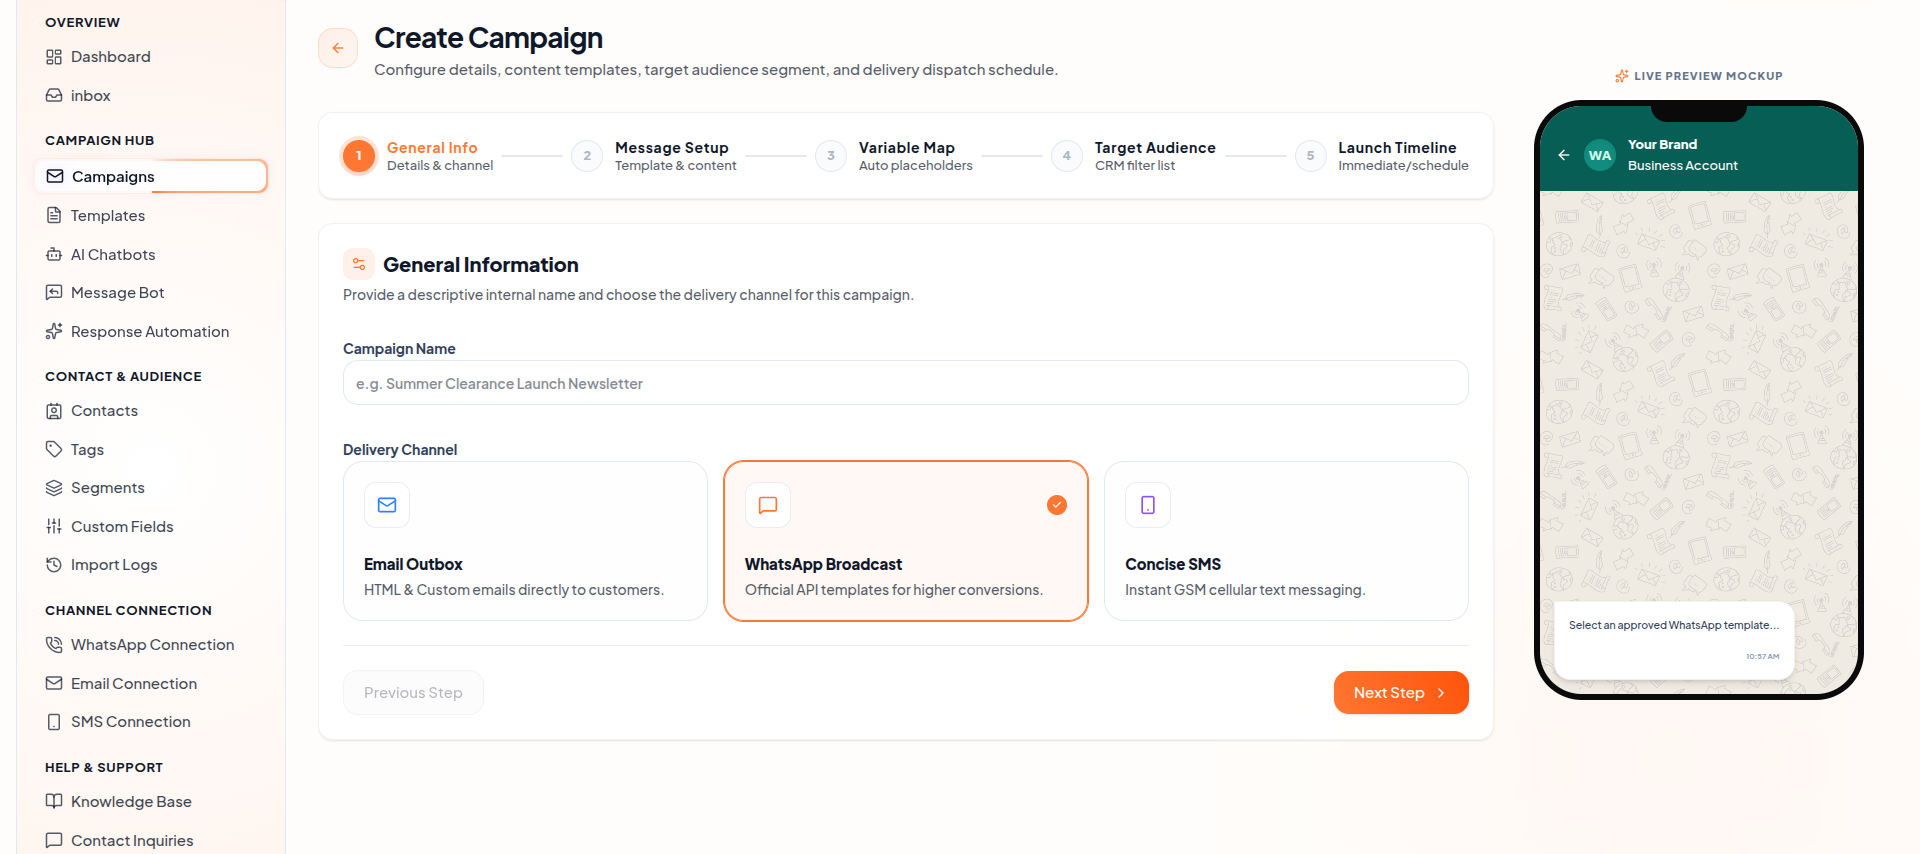Open inbox from the sidebar
The width and height of the screenshot is (1920, 854).
coord(151,96)
